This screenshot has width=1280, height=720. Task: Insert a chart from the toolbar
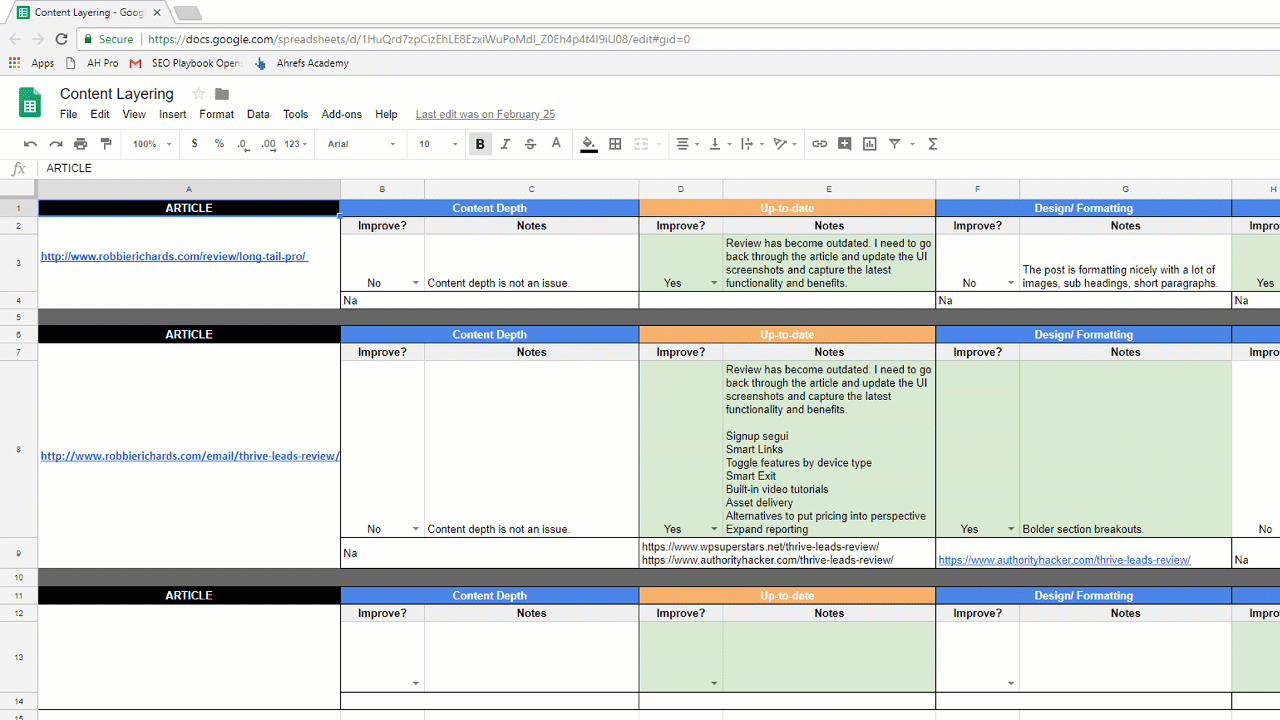[x=869, y=144]
